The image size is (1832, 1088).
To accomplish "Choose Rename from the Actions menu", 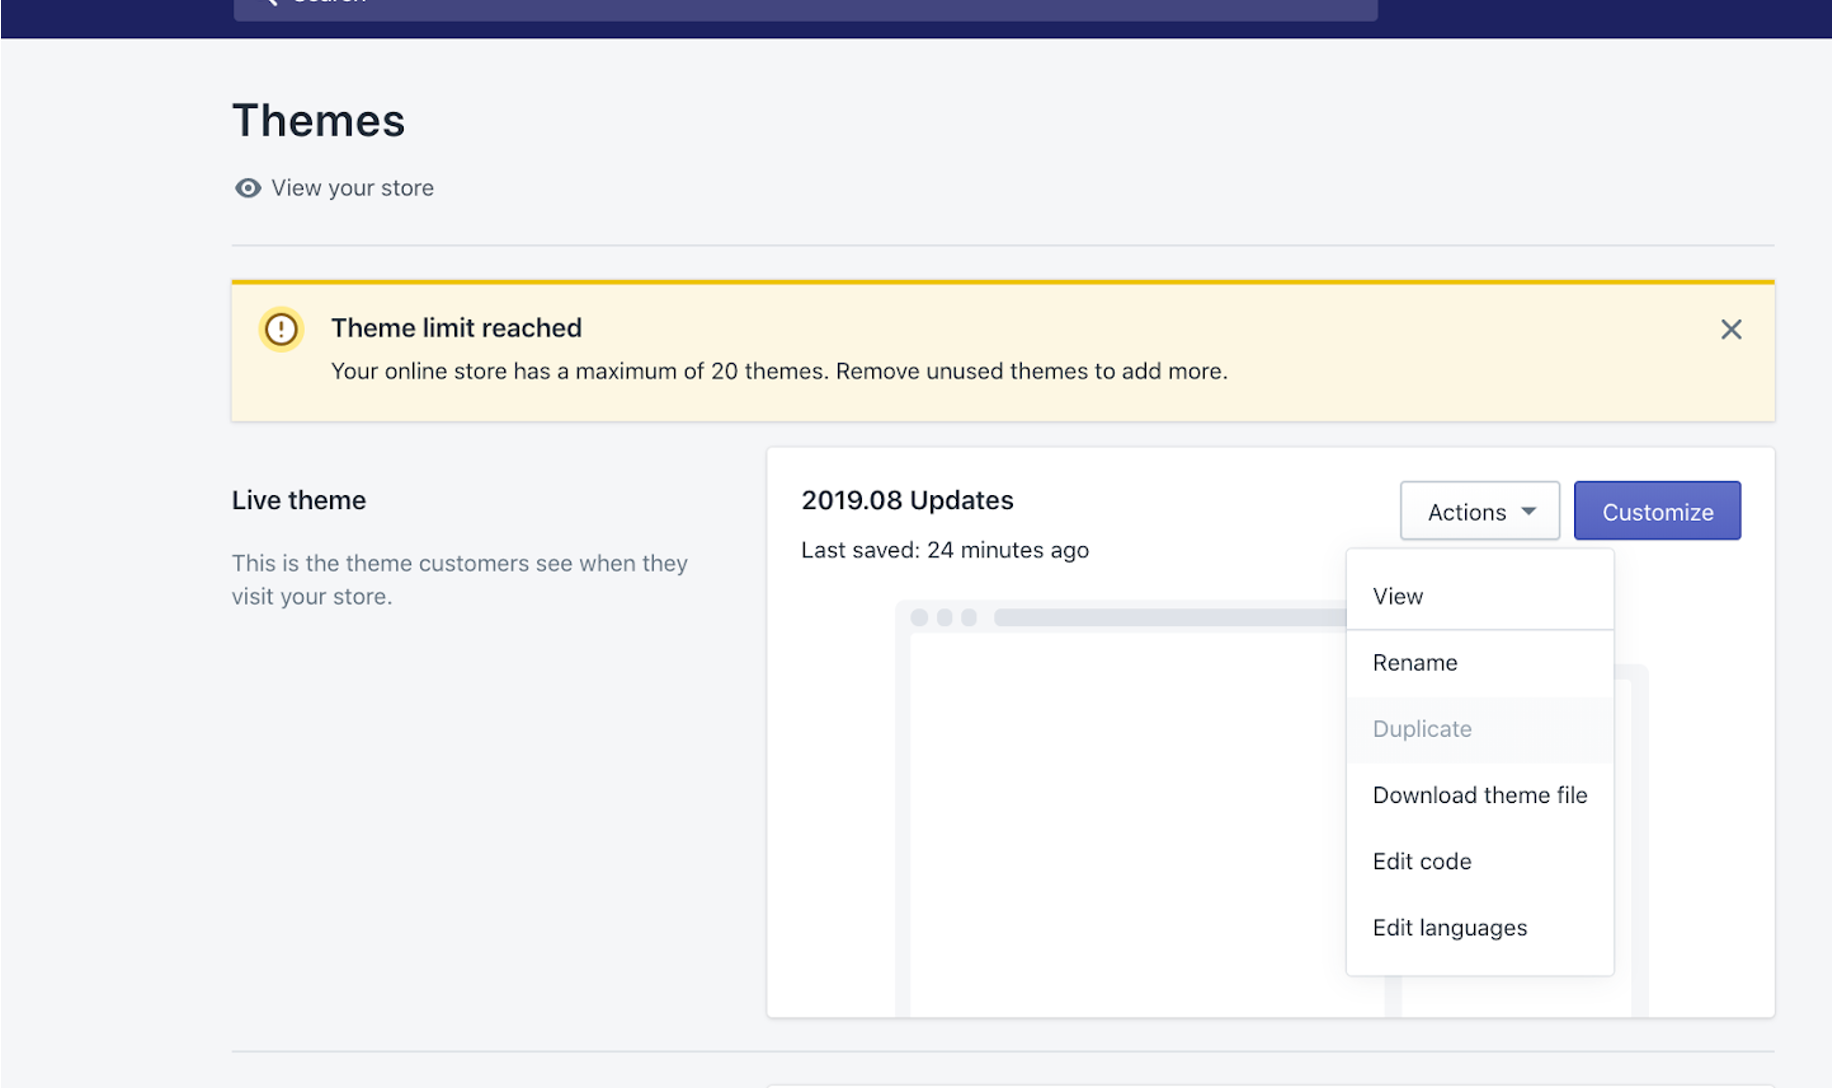I will pyautogui.click(x=1480, y=663).
